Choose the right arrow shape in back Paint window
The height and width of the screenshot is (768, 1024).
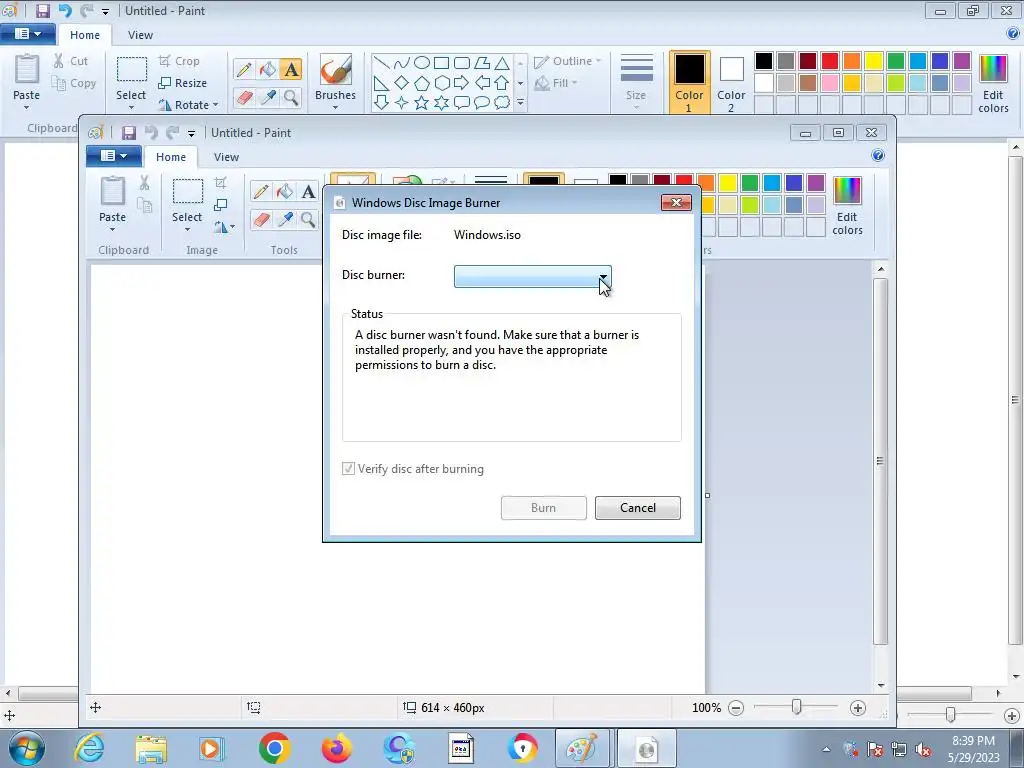point(461,83)
